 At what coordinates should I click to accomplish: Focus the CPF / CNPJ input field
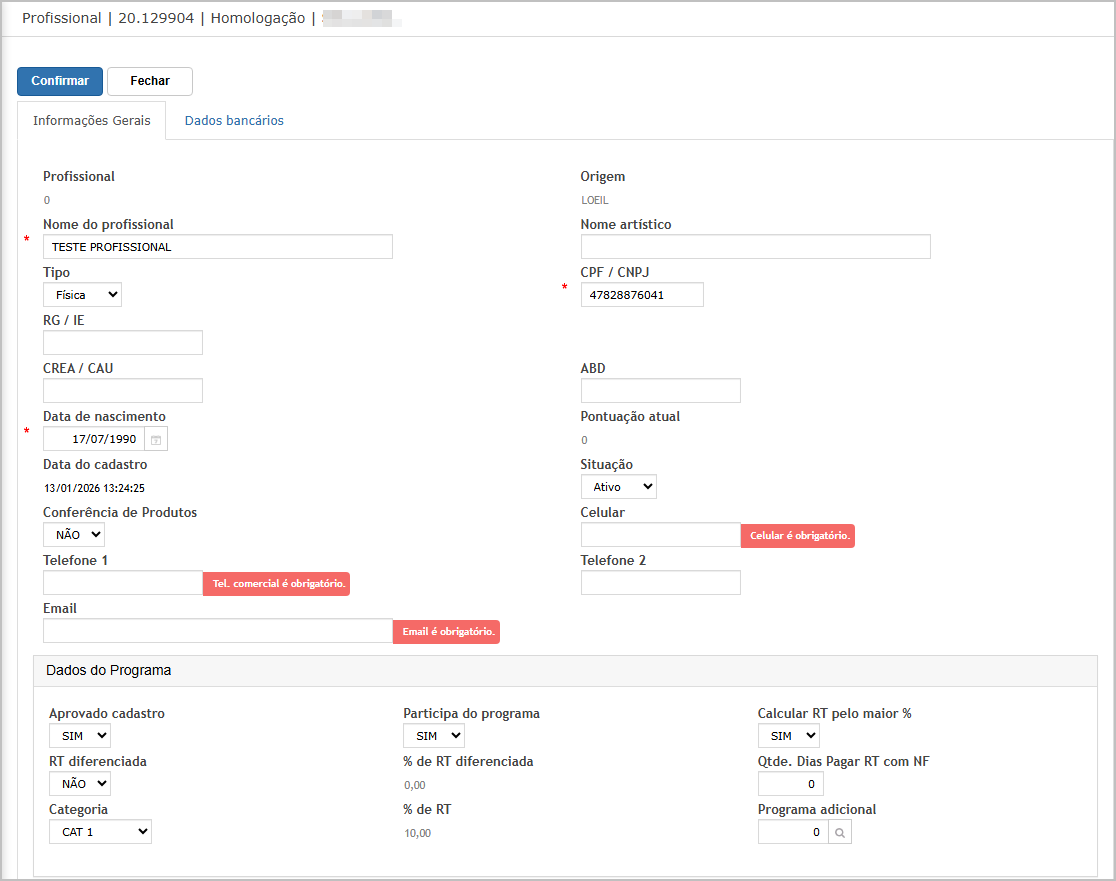(642, 295)
